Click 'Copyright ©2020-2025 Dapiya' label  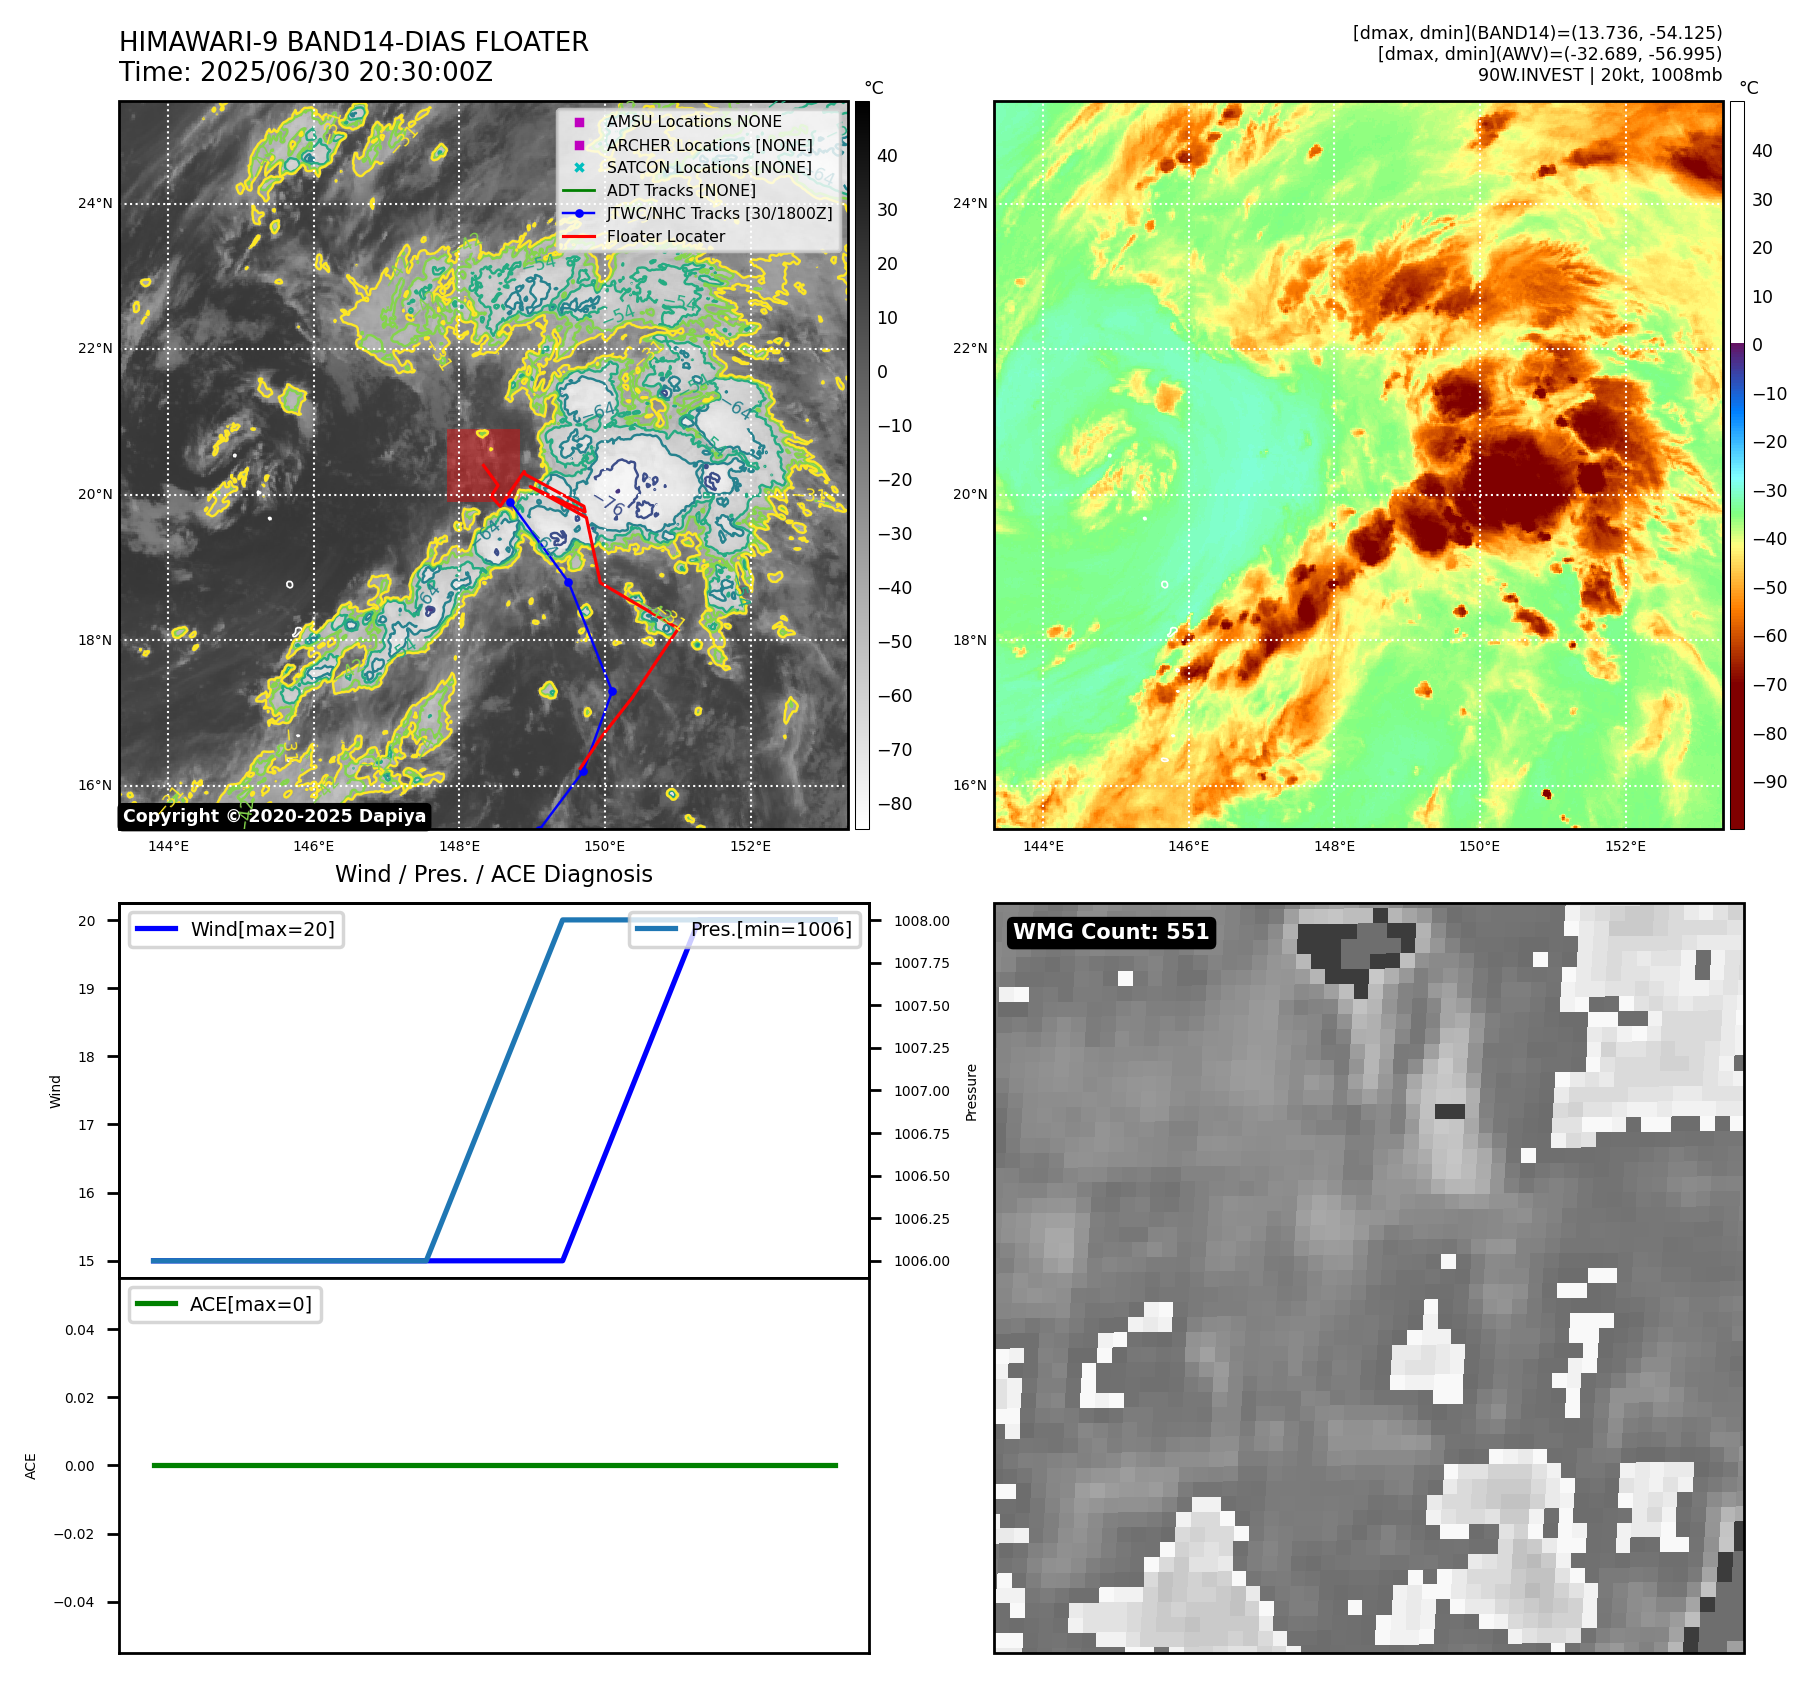point(274,816)
